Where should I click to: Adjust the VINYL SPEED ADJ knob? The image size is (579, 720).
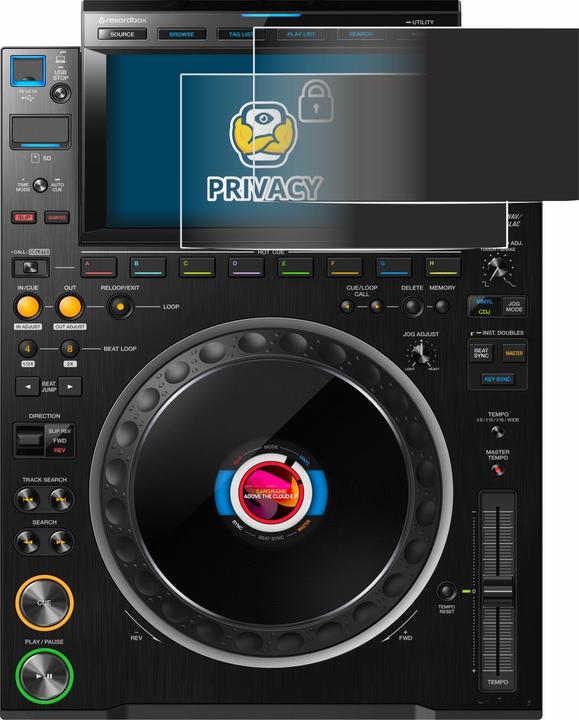(x=497, y=269)
